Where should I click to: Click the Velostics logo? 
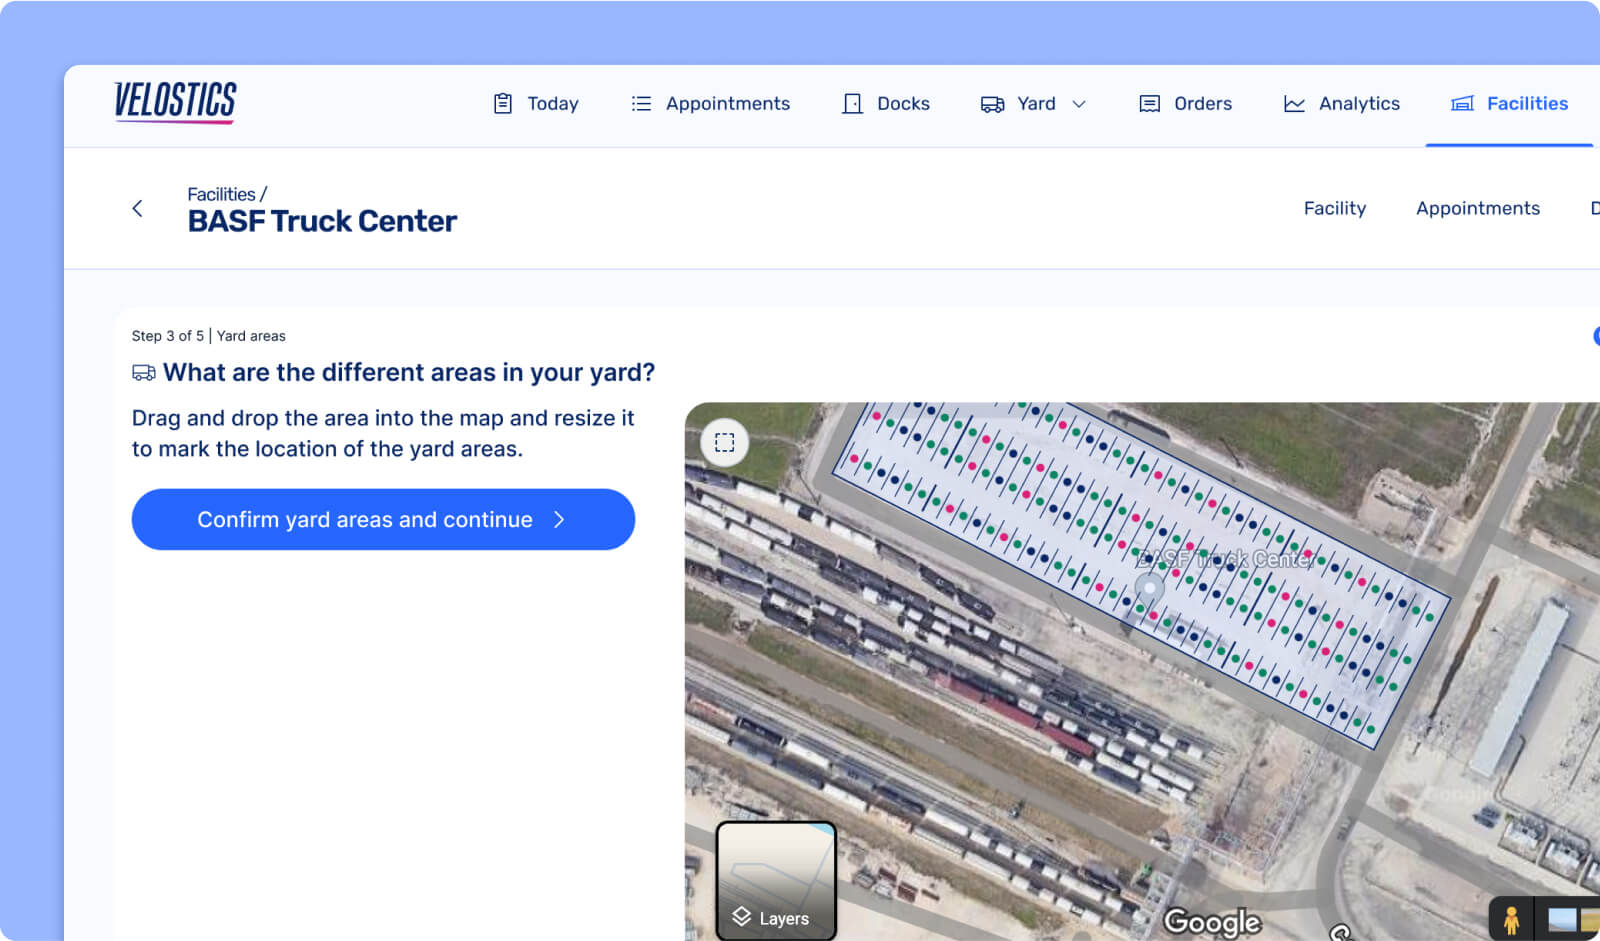(175, 102)
